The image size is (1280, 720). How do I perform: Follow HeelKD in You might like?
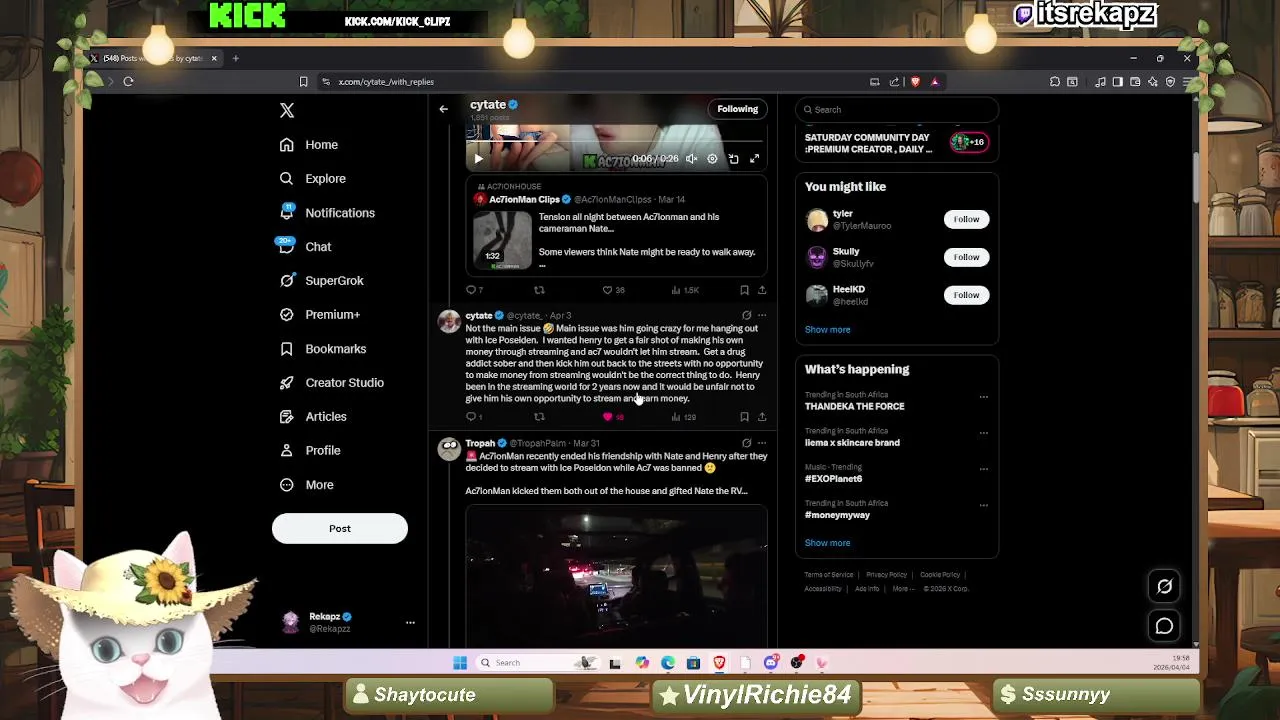coord(966,295)
